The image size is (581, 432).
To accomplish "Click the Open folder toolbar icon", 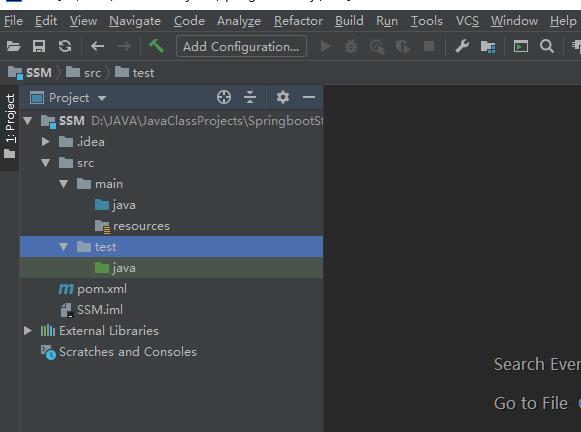I will point(13,47).
